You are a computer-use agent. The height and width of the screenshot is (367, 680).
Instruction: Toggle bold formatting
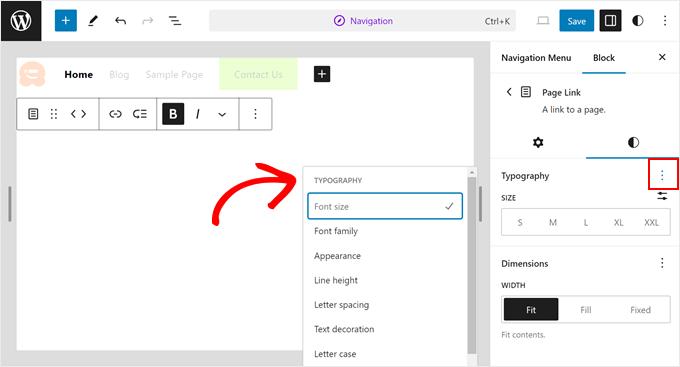tap(173, 114)
